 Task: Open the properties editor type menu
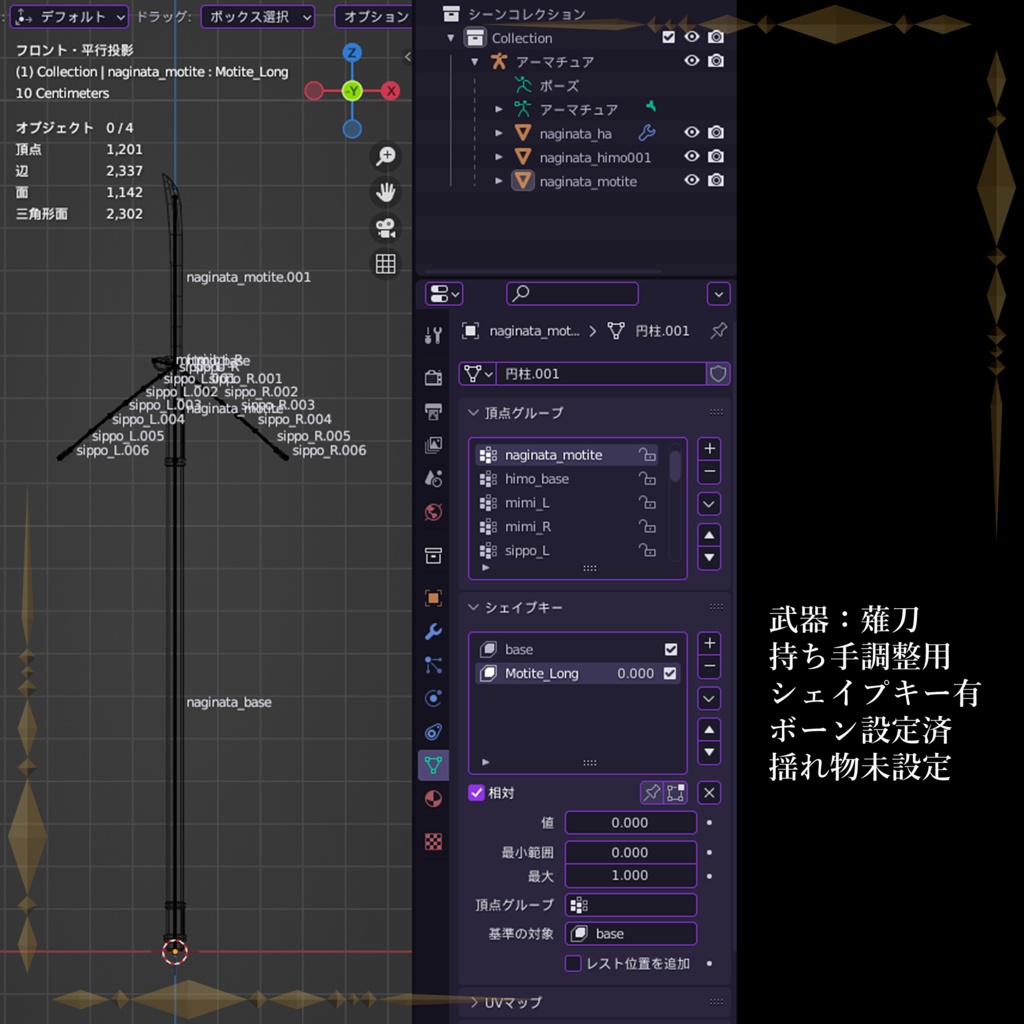[444, 294]
